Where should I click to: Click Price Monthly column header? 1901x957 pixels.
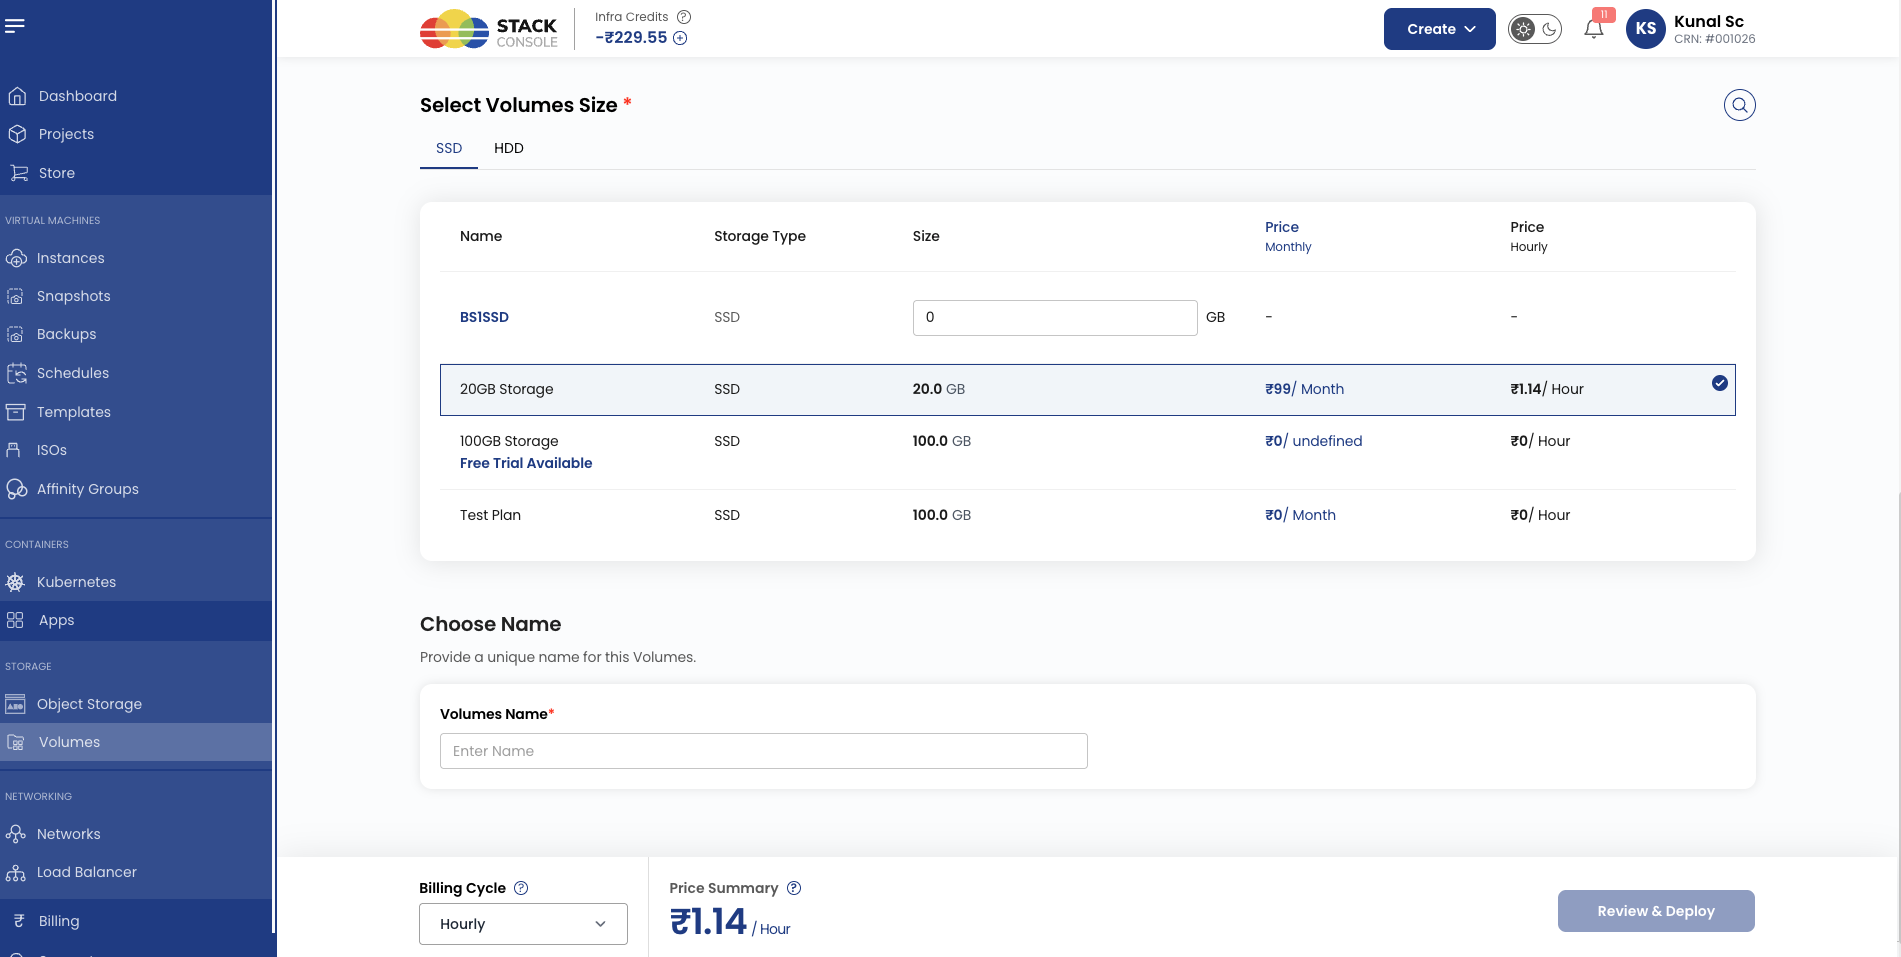[1288, 236]
